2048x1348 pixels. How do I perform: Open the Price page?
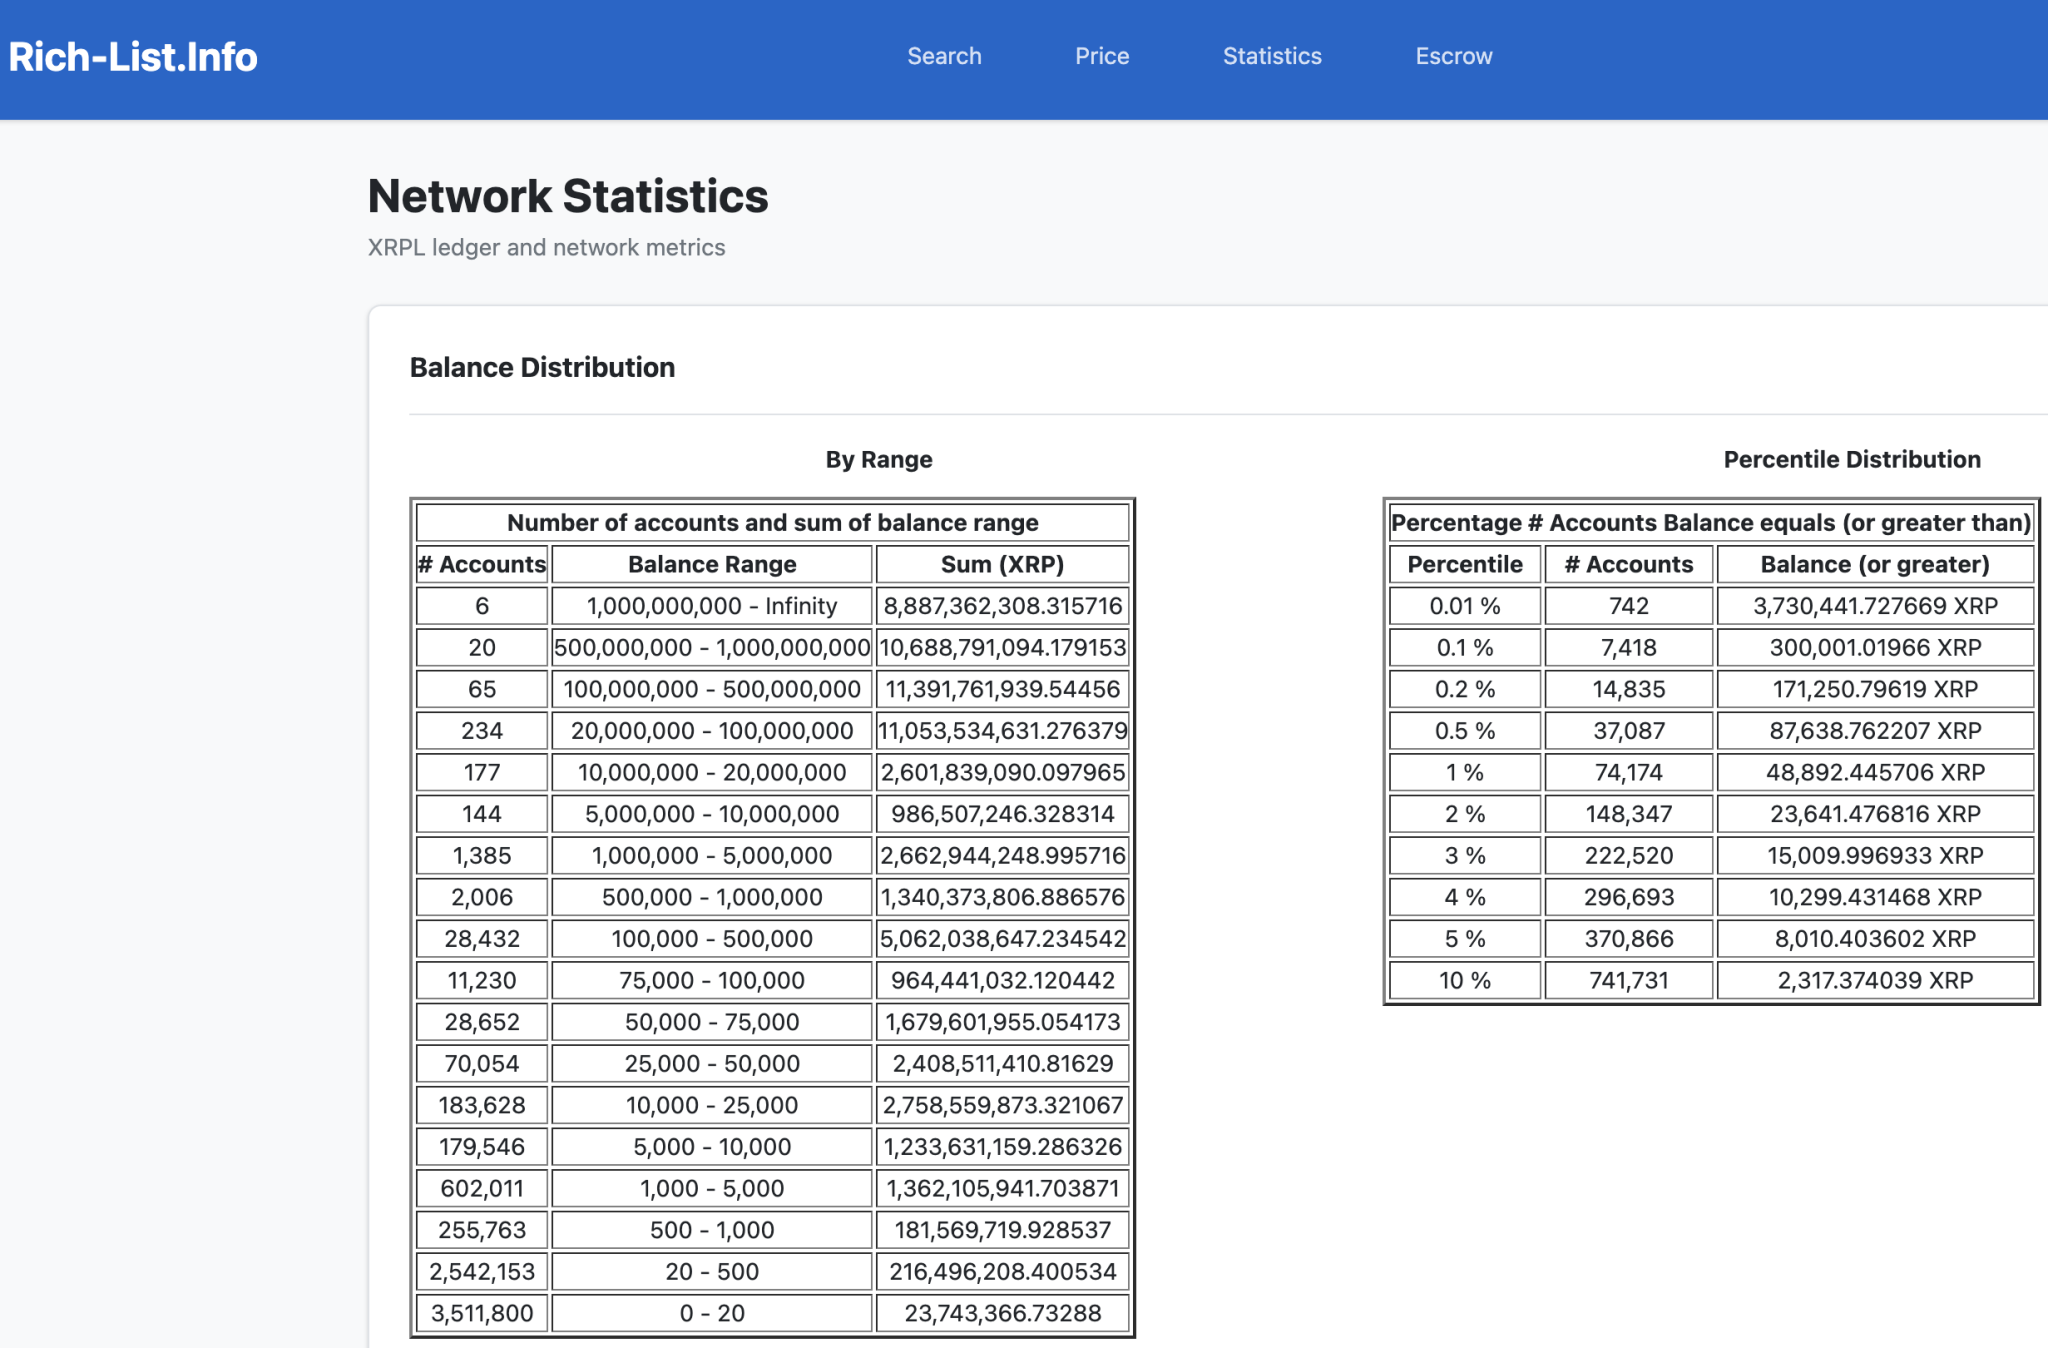tap(1101, 56)
